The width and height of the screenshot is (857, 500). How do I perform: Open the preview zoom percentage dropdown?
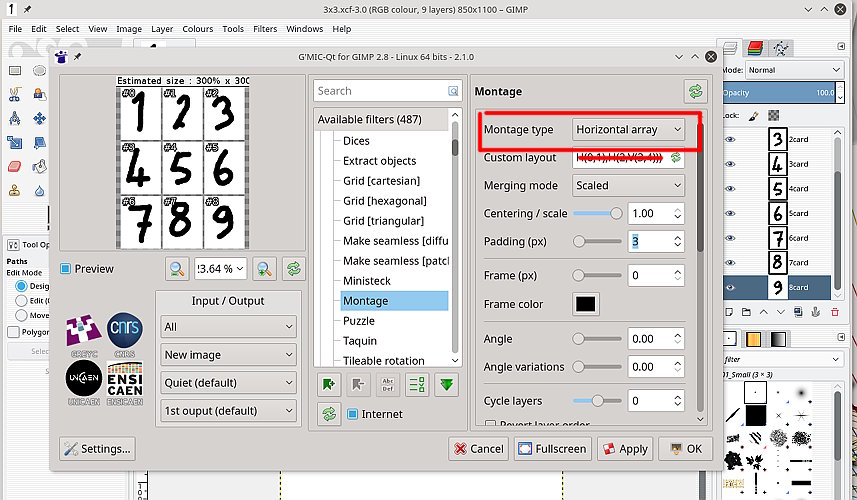click(x=221, y=269)
